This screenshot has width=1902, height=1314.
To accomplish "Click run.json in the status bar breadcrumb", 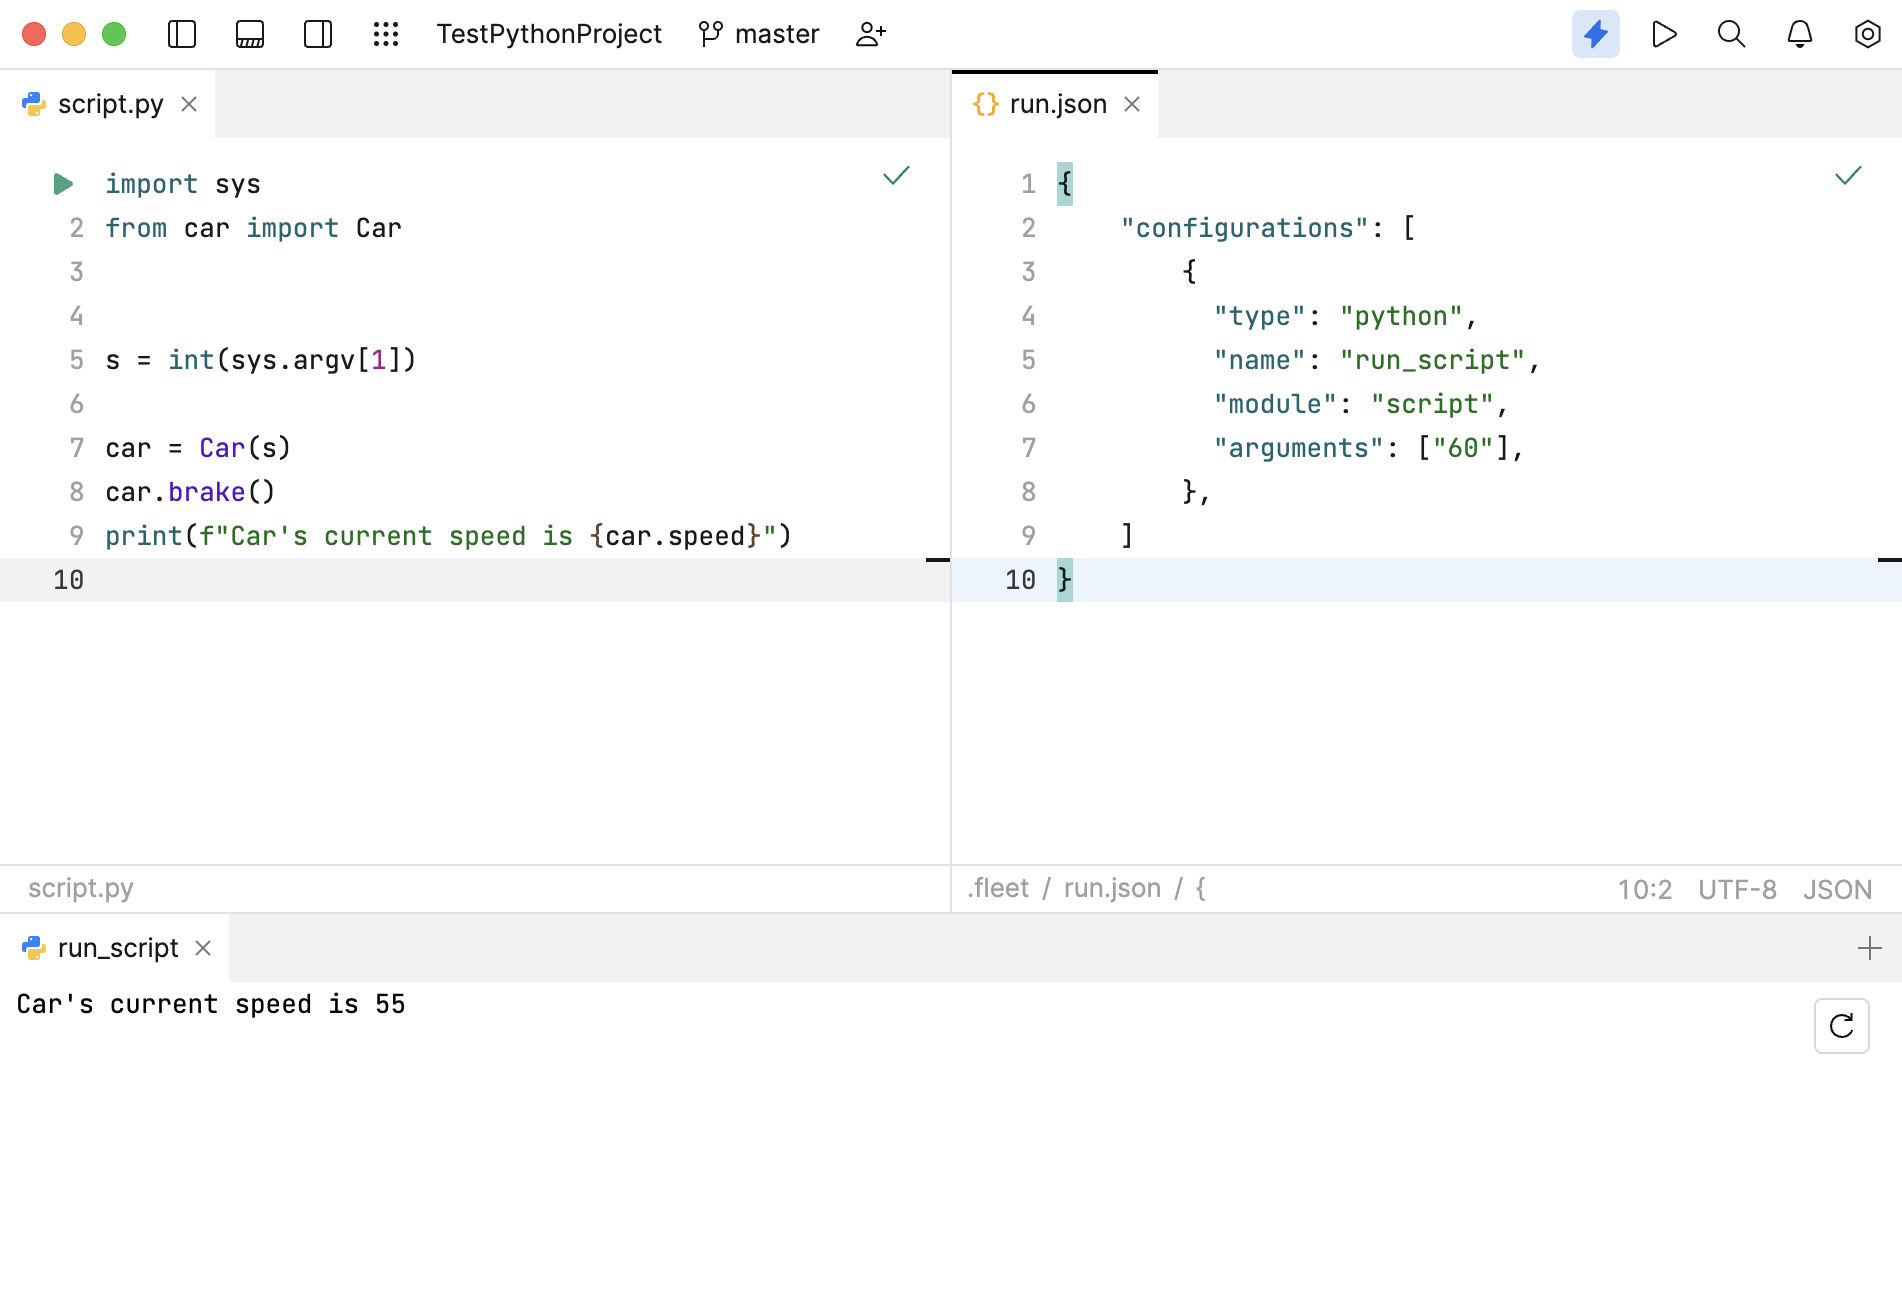I will (x=1111, y=889).
